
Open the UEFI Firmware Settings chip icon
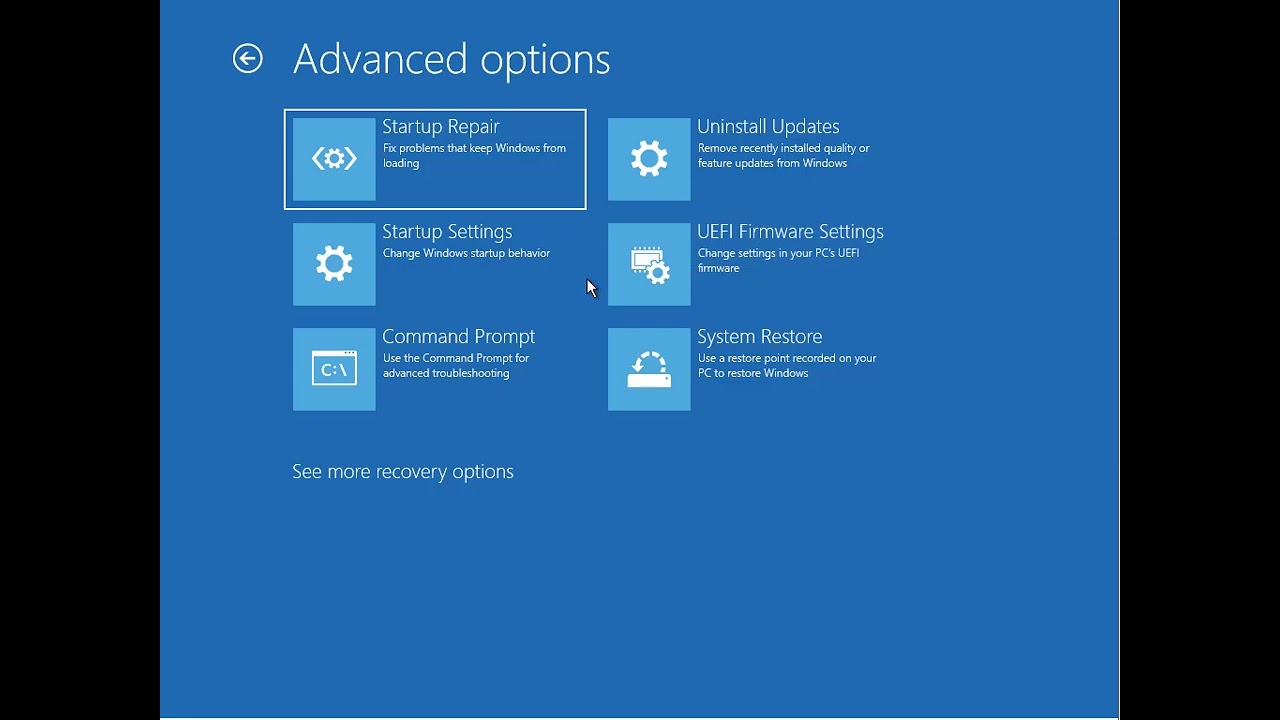(649, 264)
